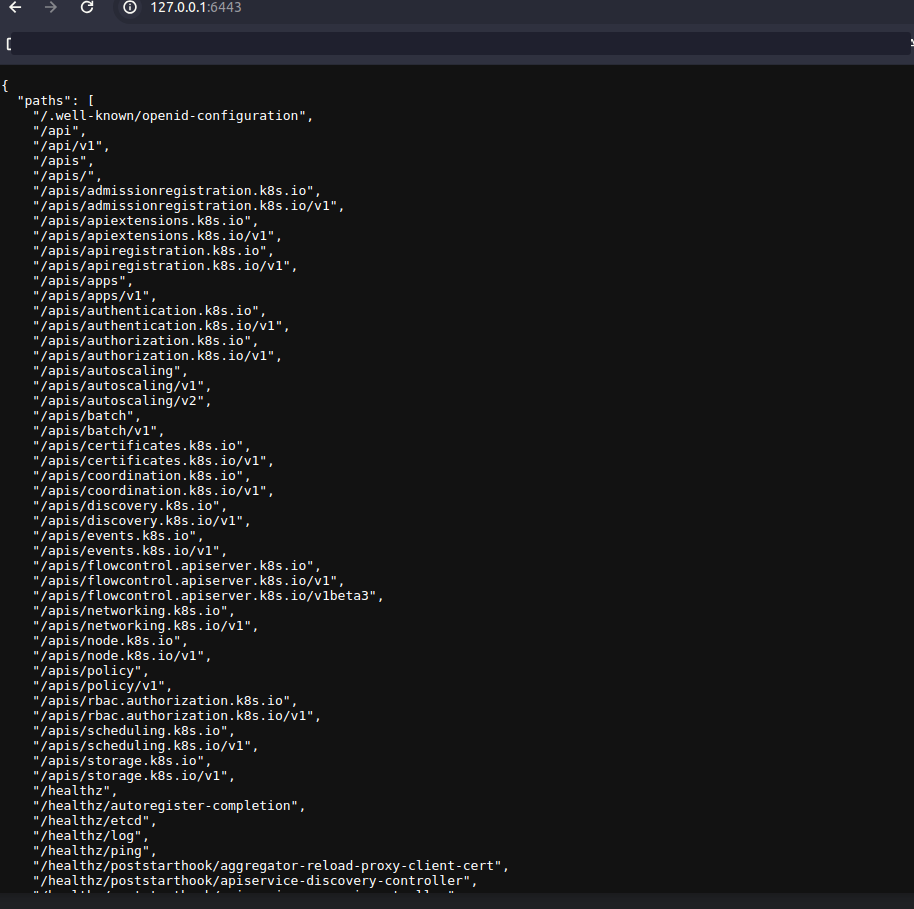This screenshot has height=909, width=914.
Task: Click the /apis/autoscaling/v2 entry
Action: (122, 401)
